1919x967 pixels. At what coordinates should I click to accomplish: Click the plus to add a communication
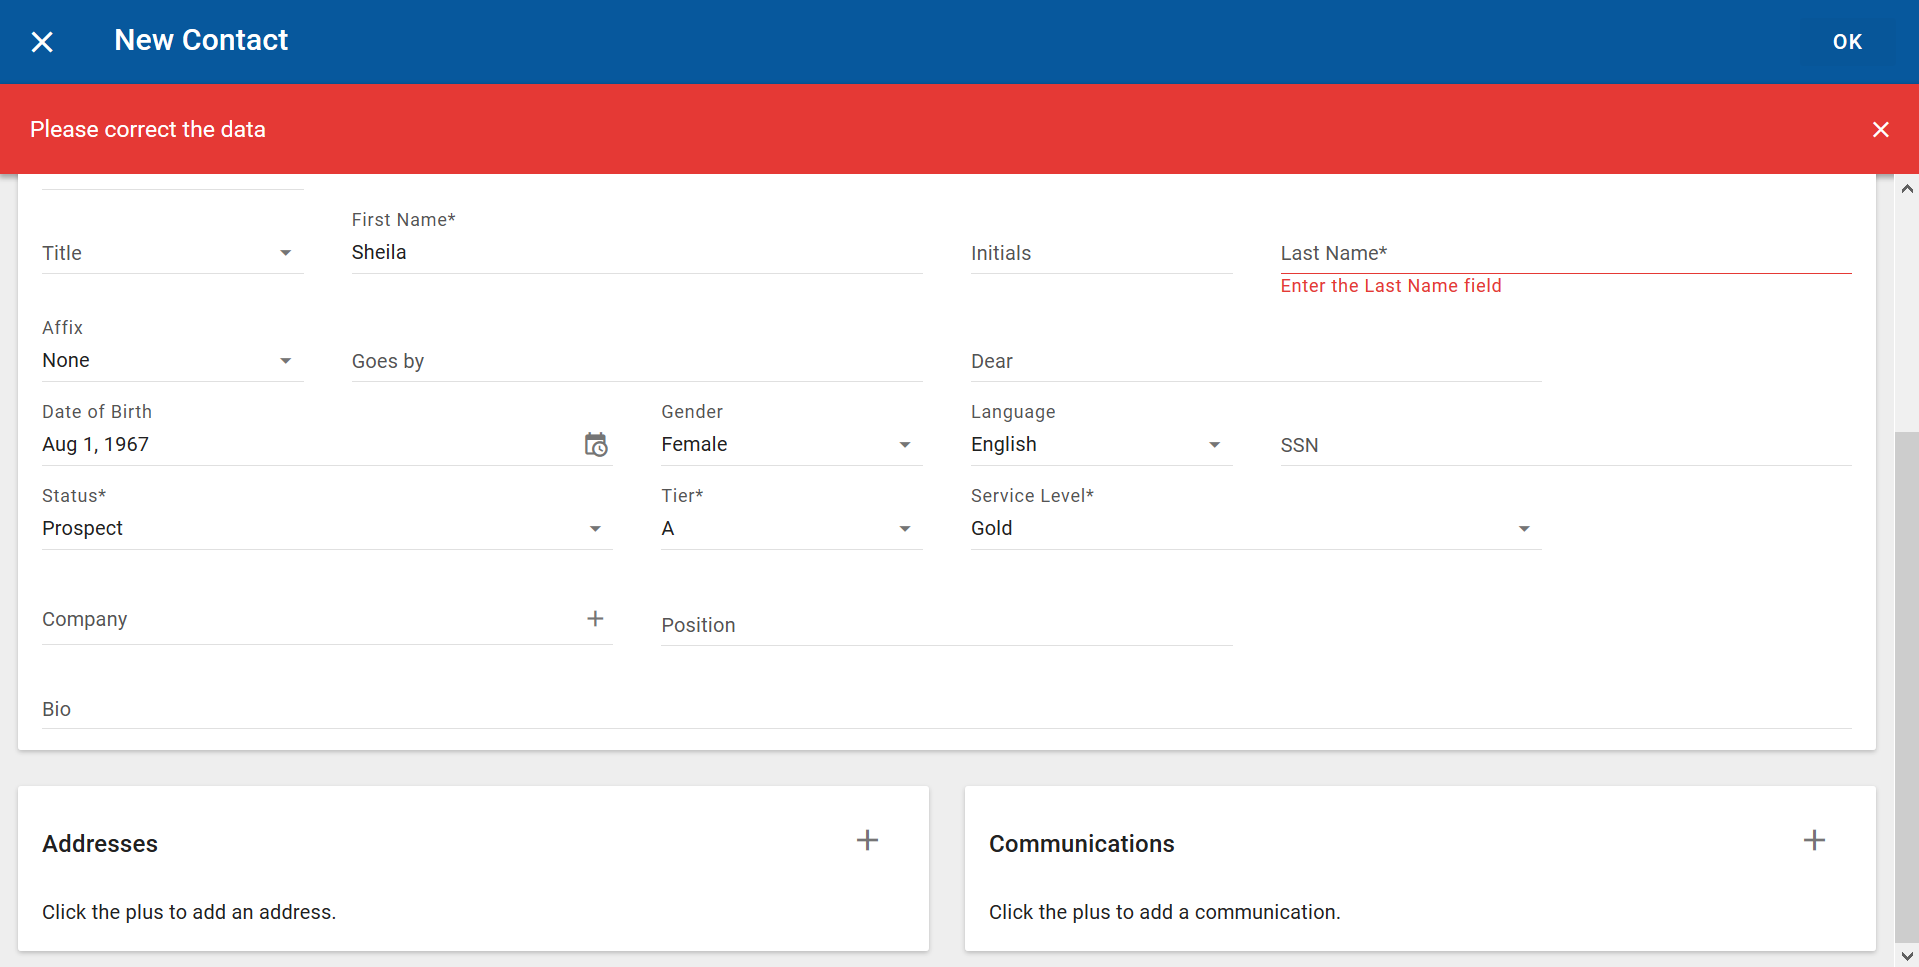(1813, 840)
